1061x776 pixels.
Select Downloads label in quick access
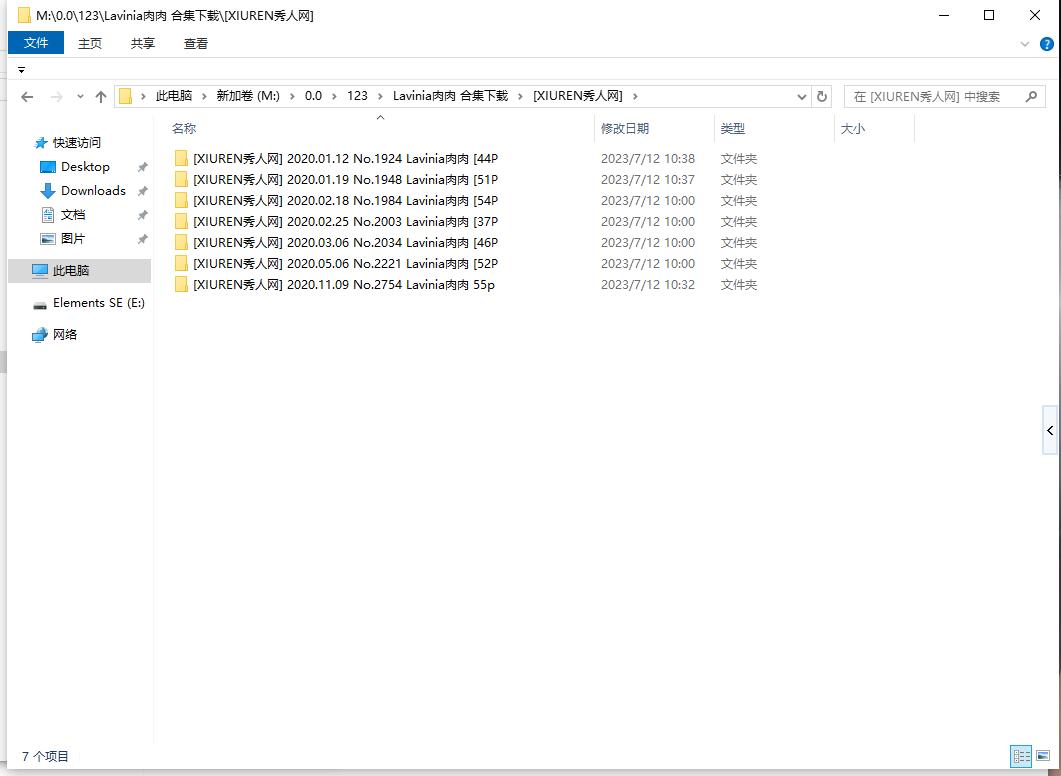click(93, 191)
